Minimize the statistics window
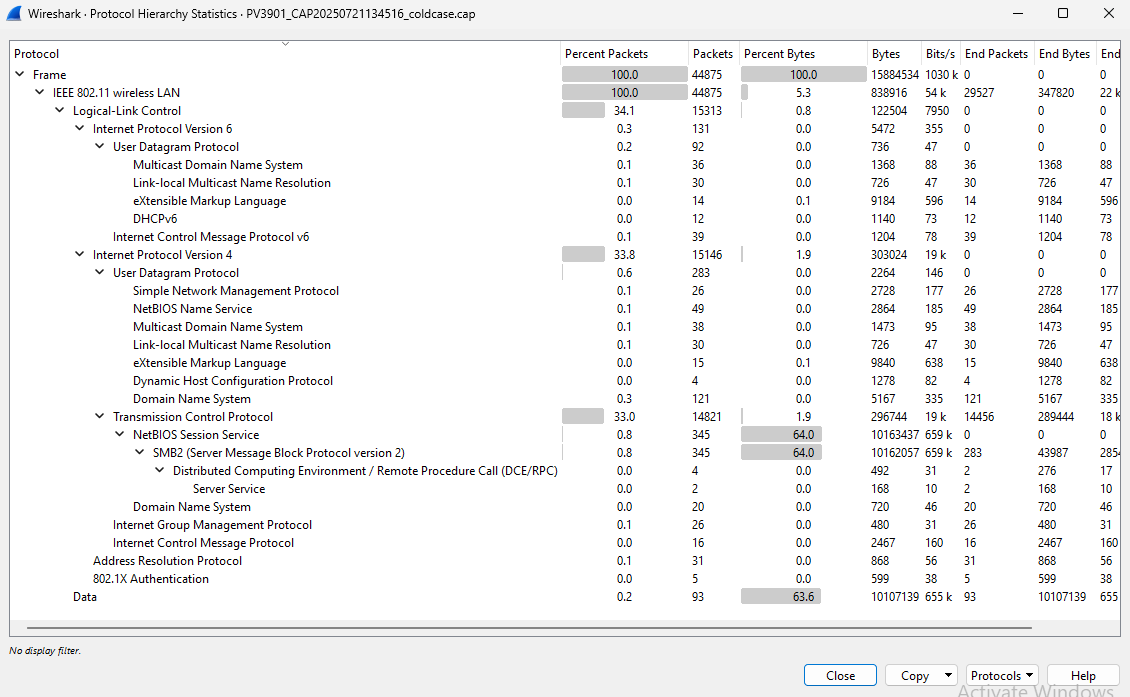Viewport: 1130px width, 697px height. (1018, 13)
